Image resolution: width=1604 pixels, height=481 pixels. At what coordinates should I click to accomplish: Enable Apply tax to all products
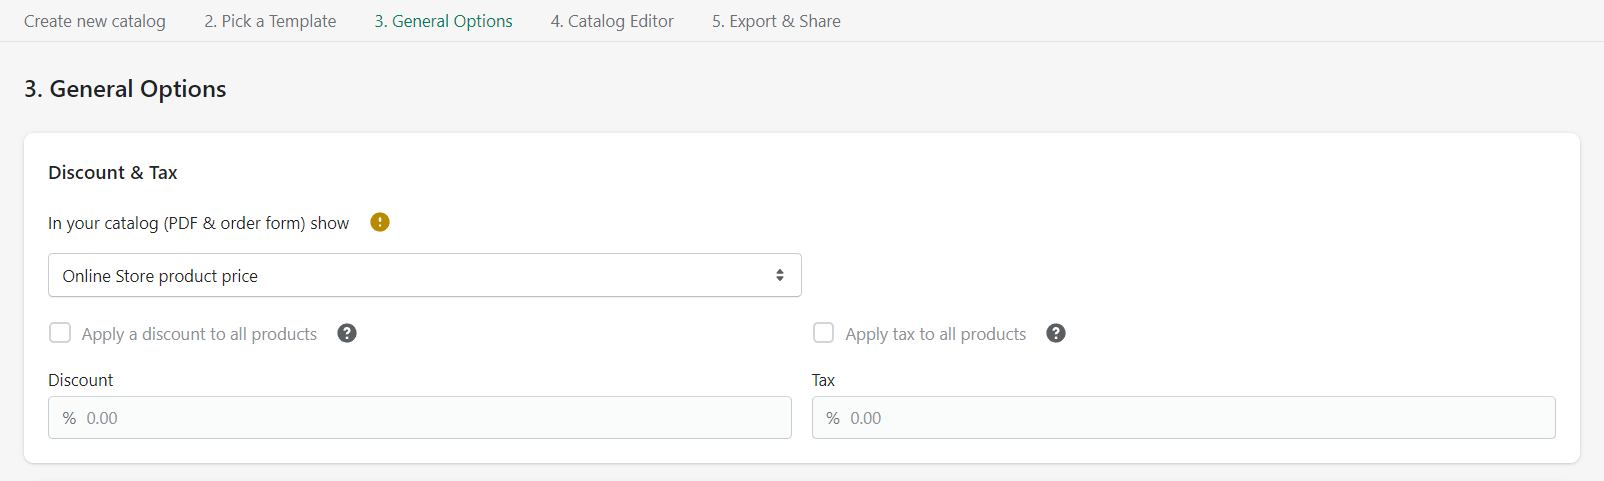pos(824,333)
